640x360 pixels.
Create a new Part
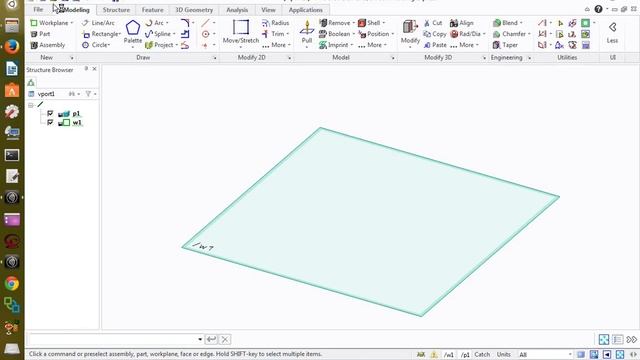(40, 34)
